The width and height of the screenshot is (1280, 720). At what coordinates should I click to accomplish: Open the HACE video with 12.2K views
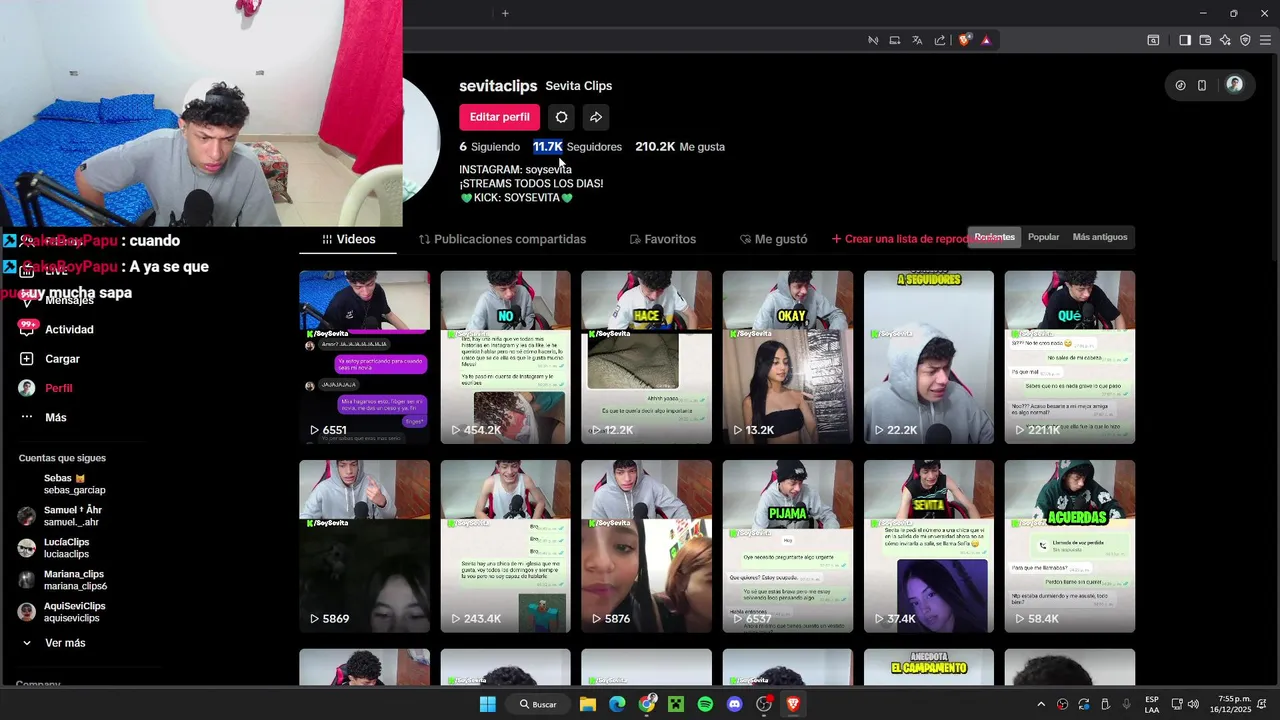[646, 357]
